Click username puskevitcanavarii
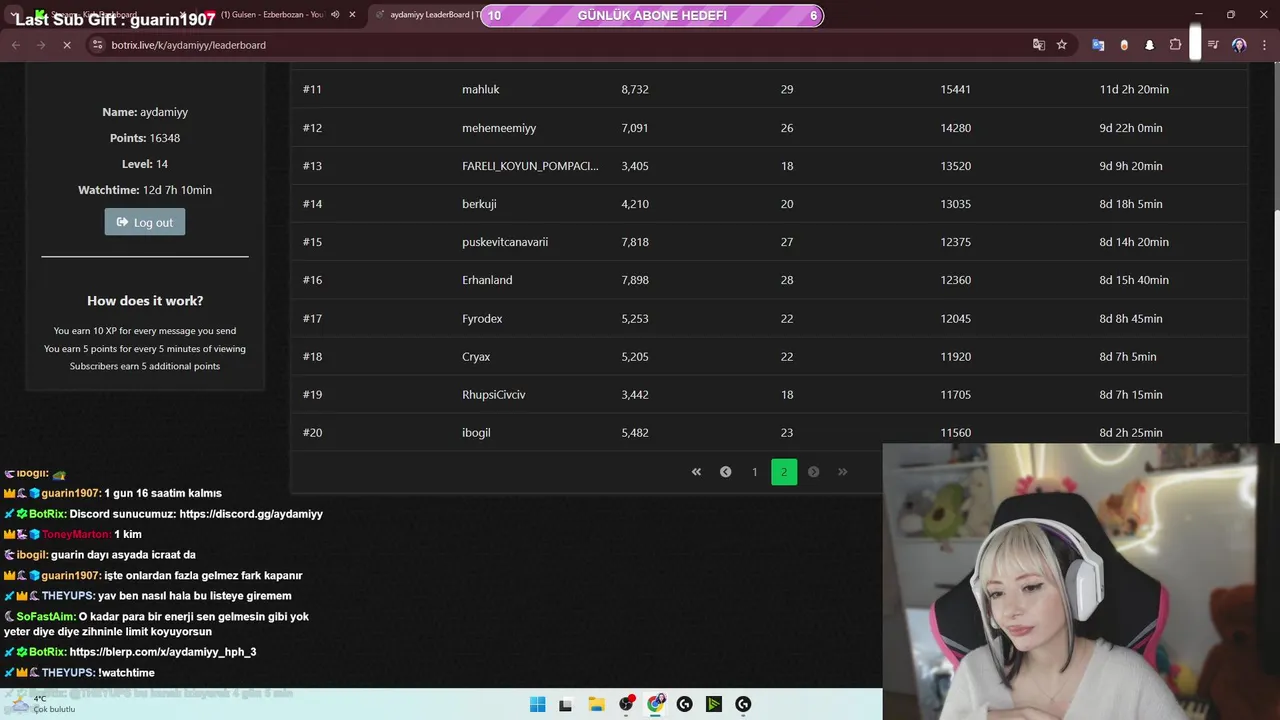 click(505, 242)
